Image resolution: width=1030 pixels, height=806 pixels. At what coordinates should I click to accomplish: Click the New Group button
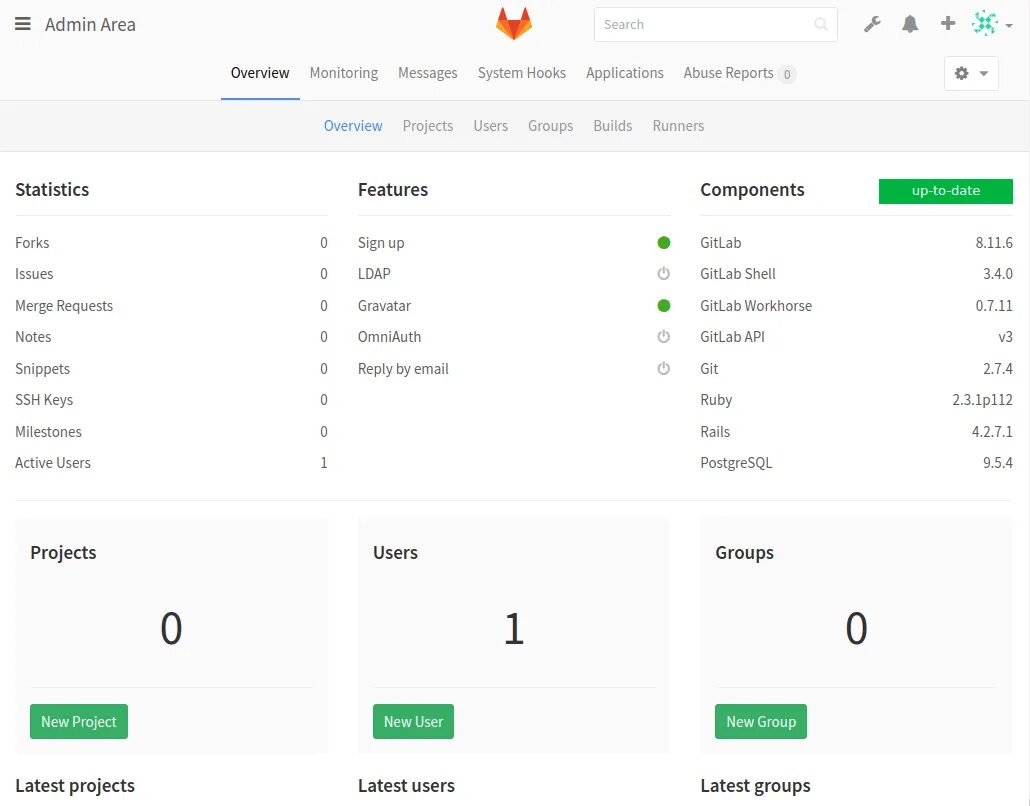click(x=761, y=721)
